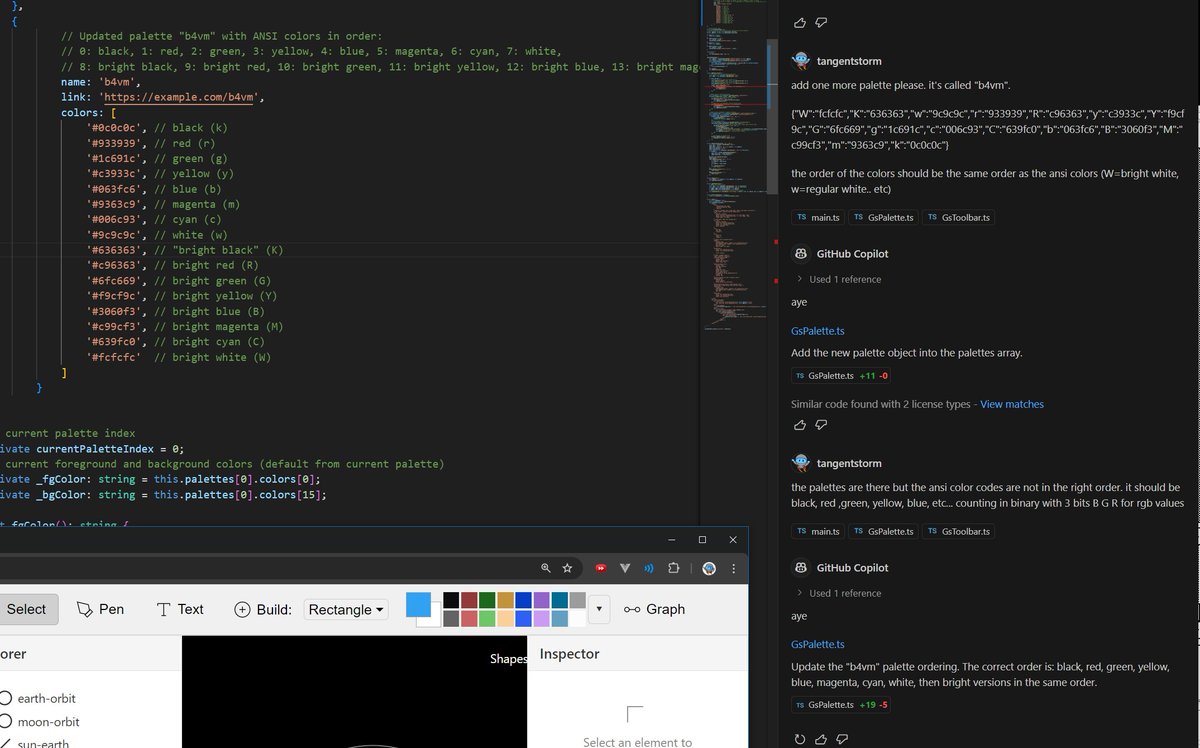Open the main.ts chip under the first user message

click(x=817, y=217)
